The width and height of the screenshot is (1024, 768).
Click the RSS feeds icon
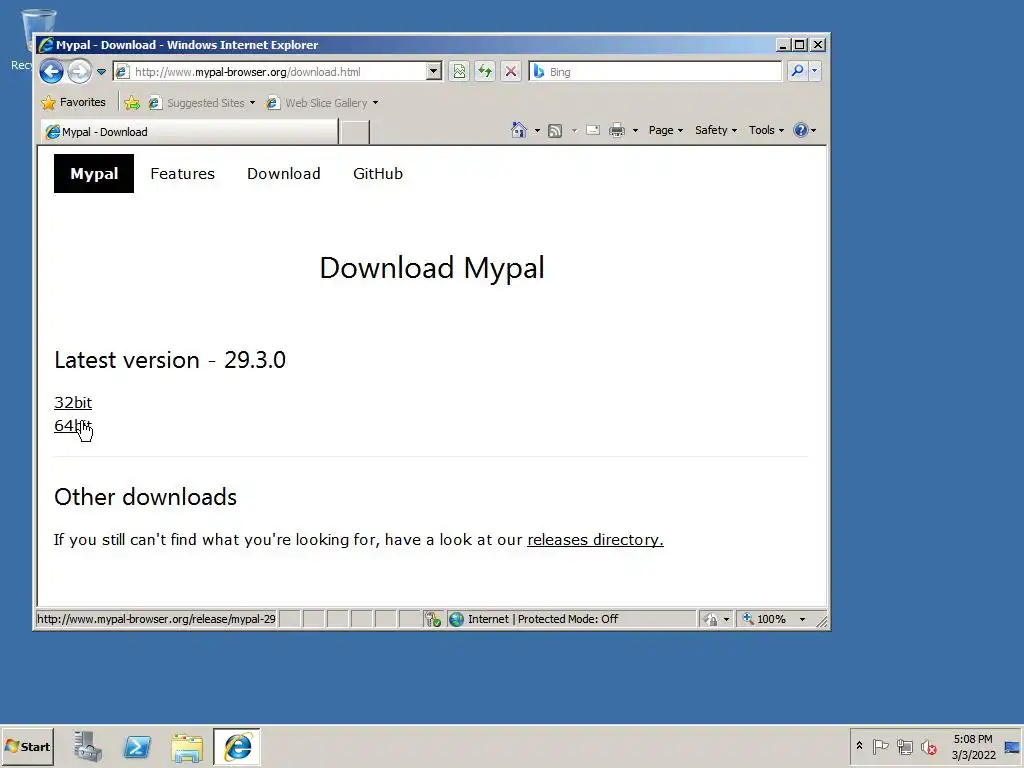click(x=554, y=131)
